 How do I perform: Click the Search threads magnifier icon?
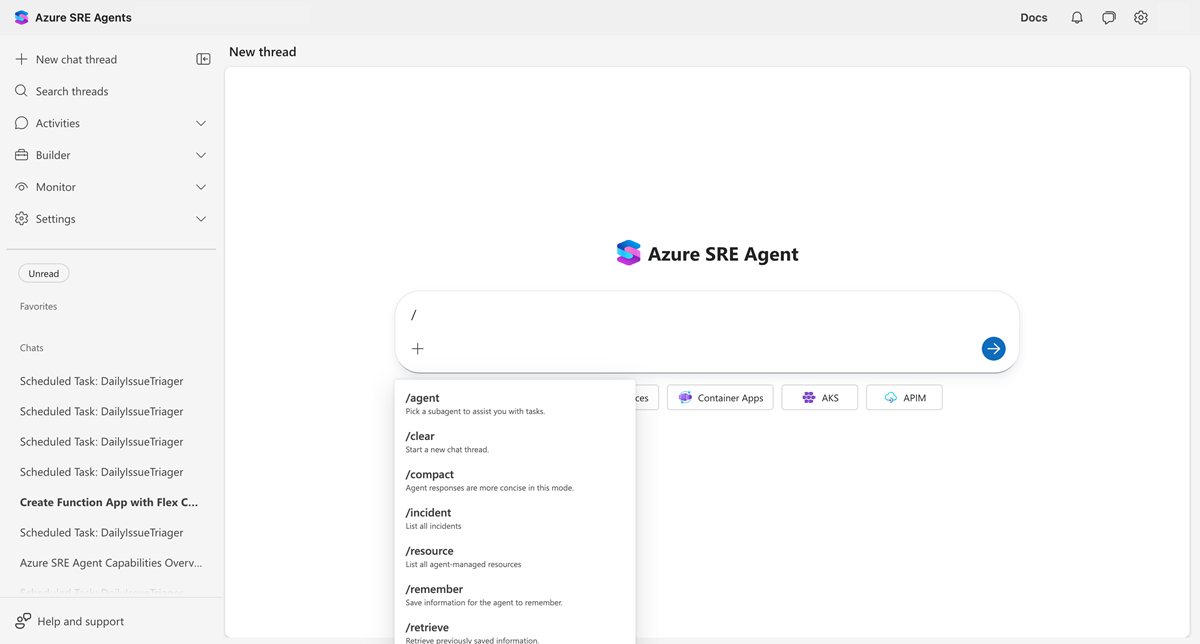(x=22, y=91)
